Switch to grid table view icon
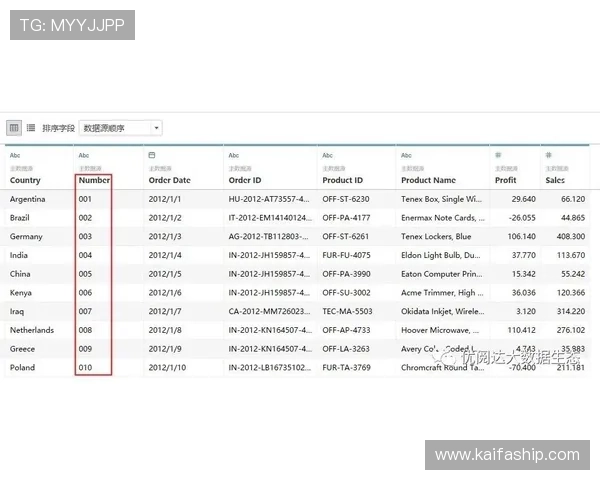Screen dimensions: 600x480 click(x=14, y=128)
